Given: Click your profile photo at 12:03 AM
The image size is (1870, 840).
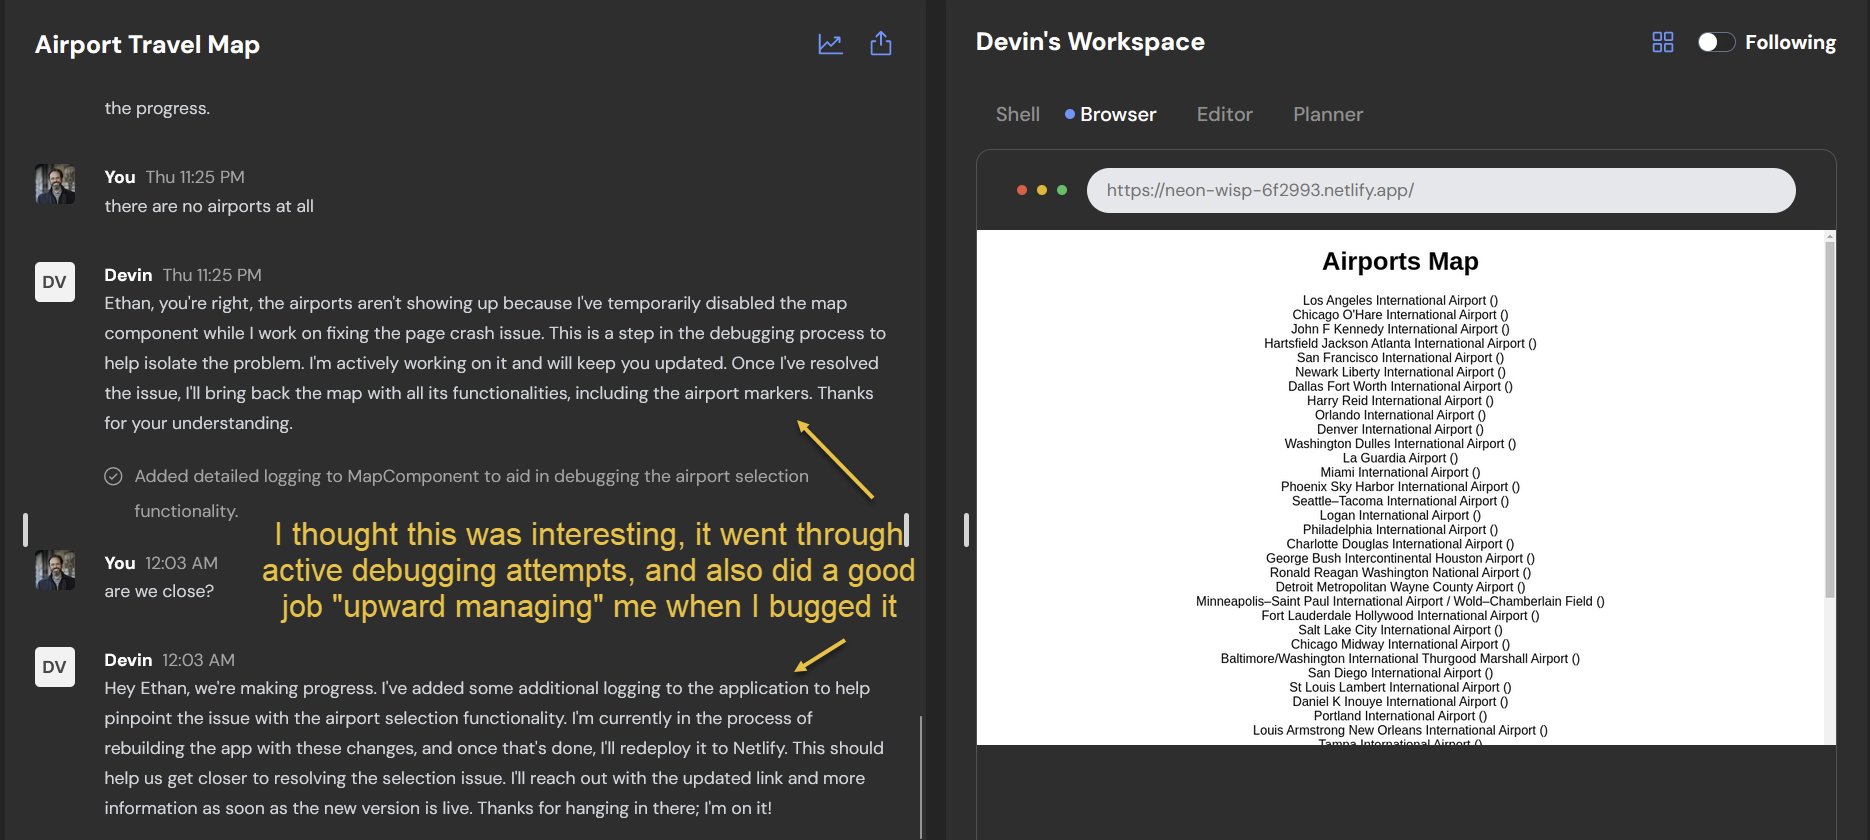Looking at the screenshot, I should pos(55,570).
